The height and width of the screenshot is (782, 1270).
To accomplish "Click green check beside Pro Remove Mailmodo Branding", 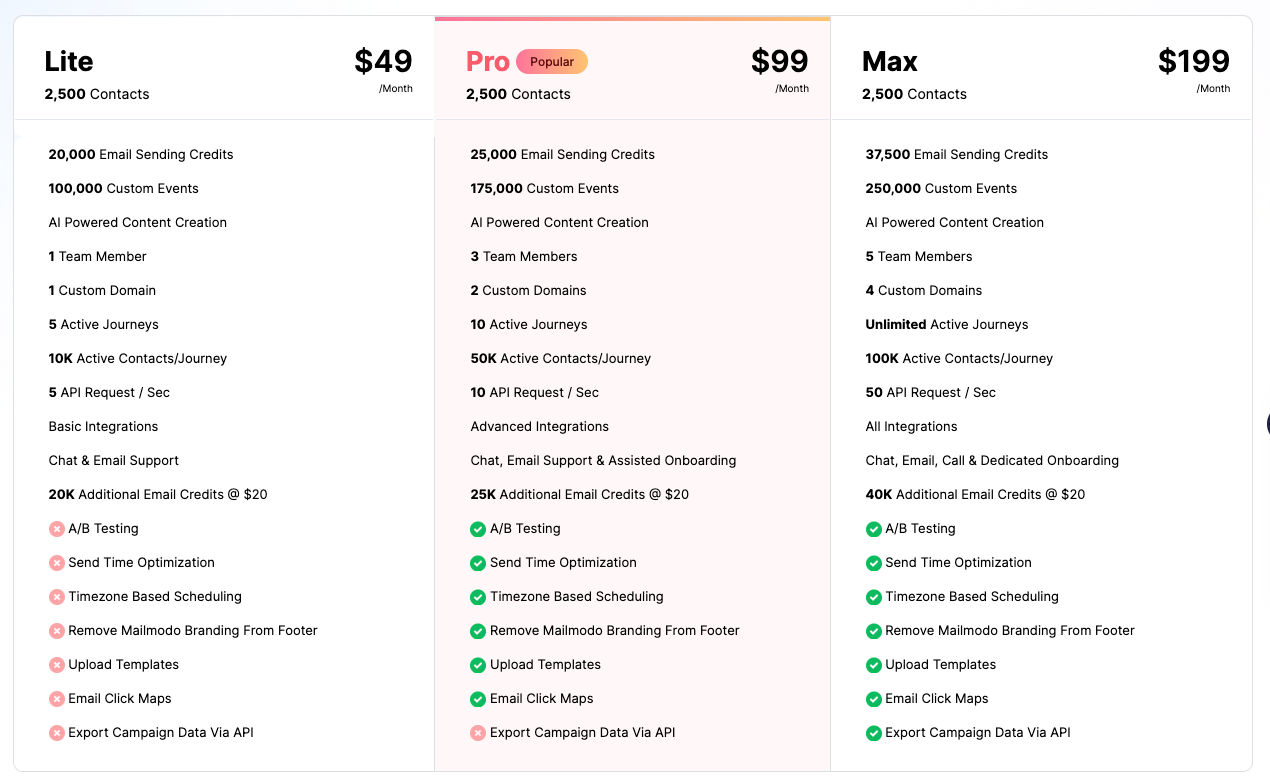I will tap(478, 631).
